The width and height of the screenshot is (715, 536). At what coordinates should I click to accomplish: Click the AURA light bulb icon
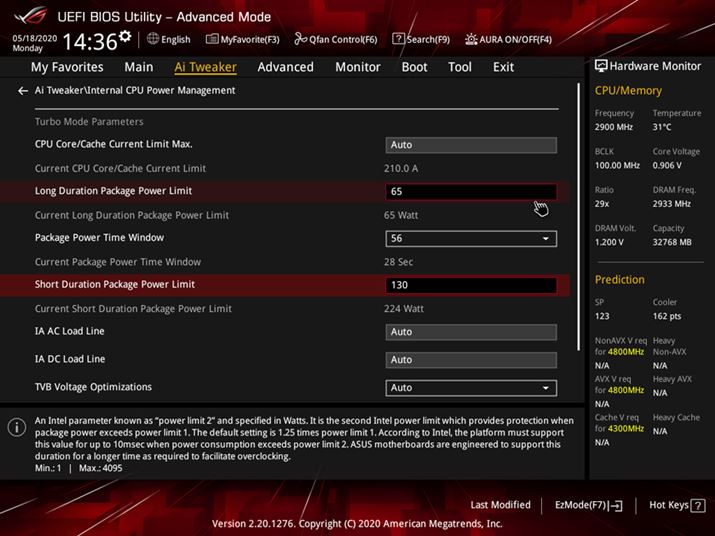coord(471,39)
